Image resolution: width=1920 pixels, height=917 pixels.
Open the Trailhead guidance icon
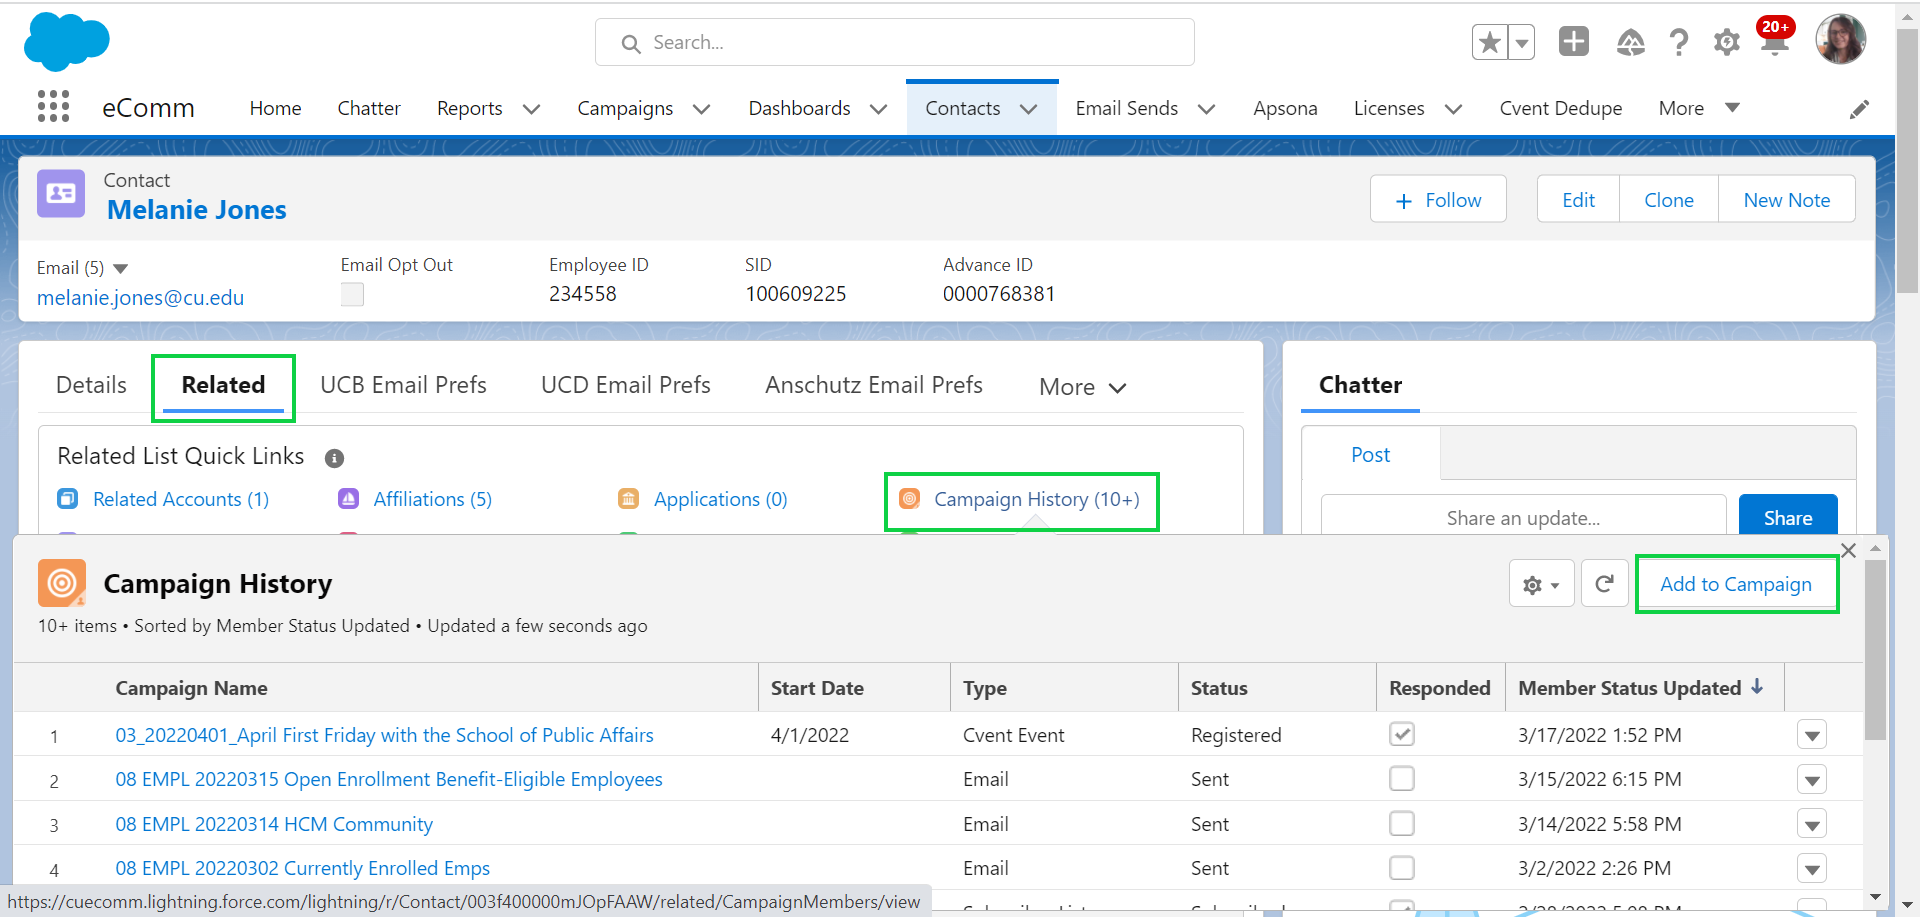[1630, 42]
